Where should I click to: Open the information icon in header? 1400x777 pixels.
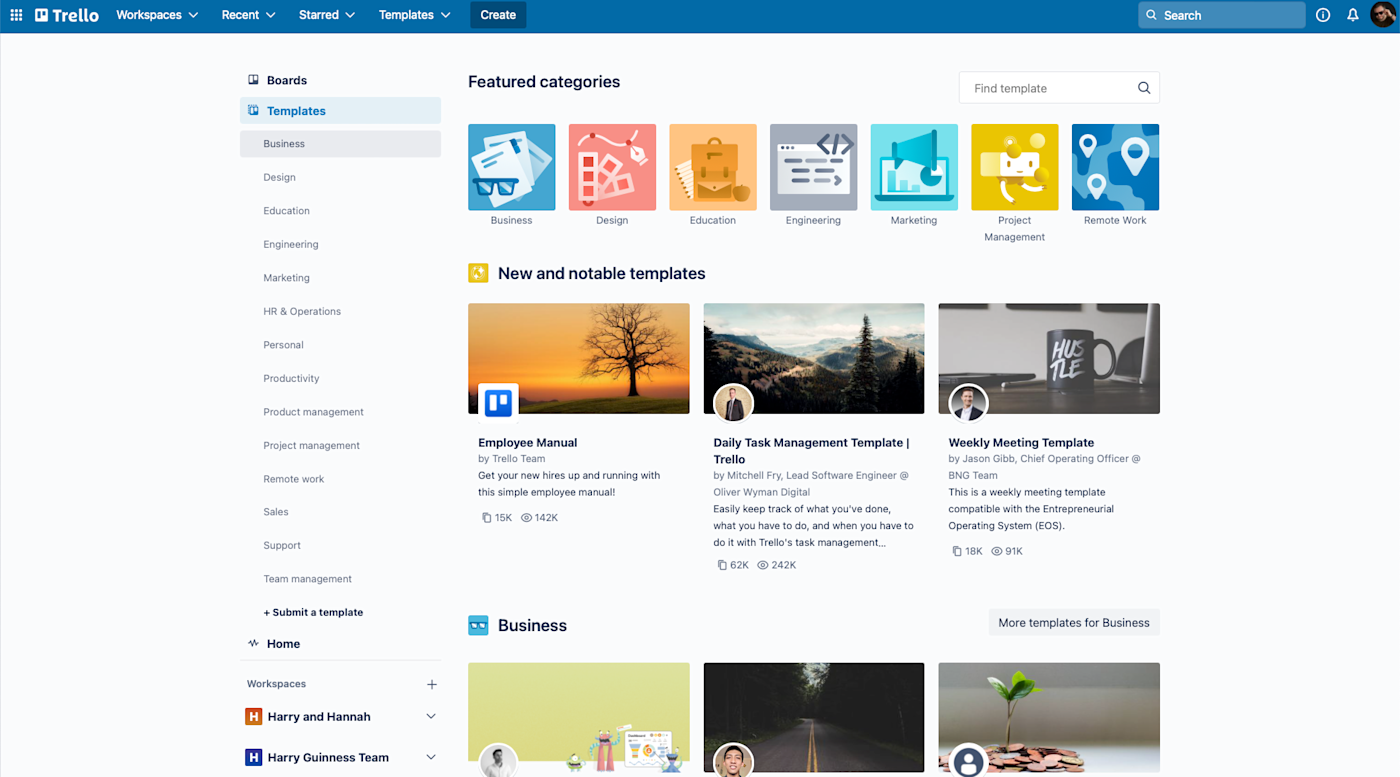1323,15
